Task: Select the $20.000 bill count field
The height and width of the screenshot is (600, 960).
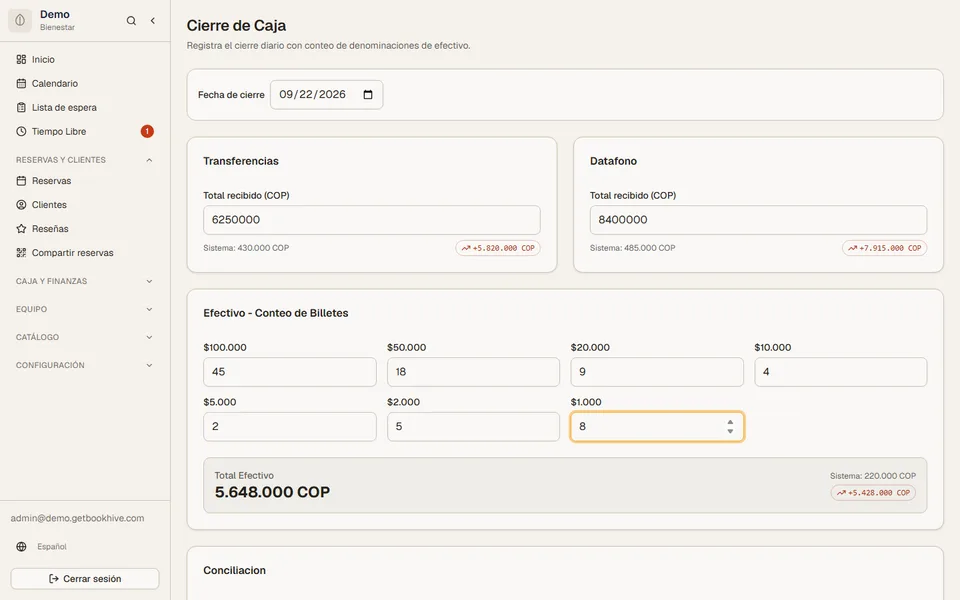Action: point(657,372)
